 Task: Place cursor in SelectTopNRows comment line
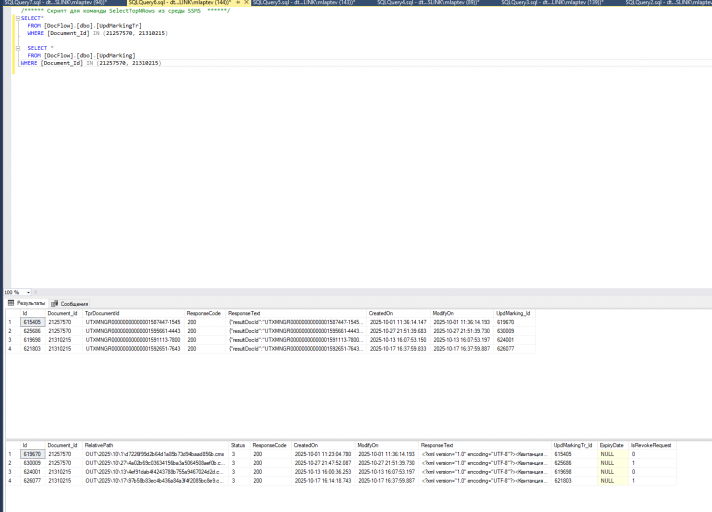(x=125, y=10)
